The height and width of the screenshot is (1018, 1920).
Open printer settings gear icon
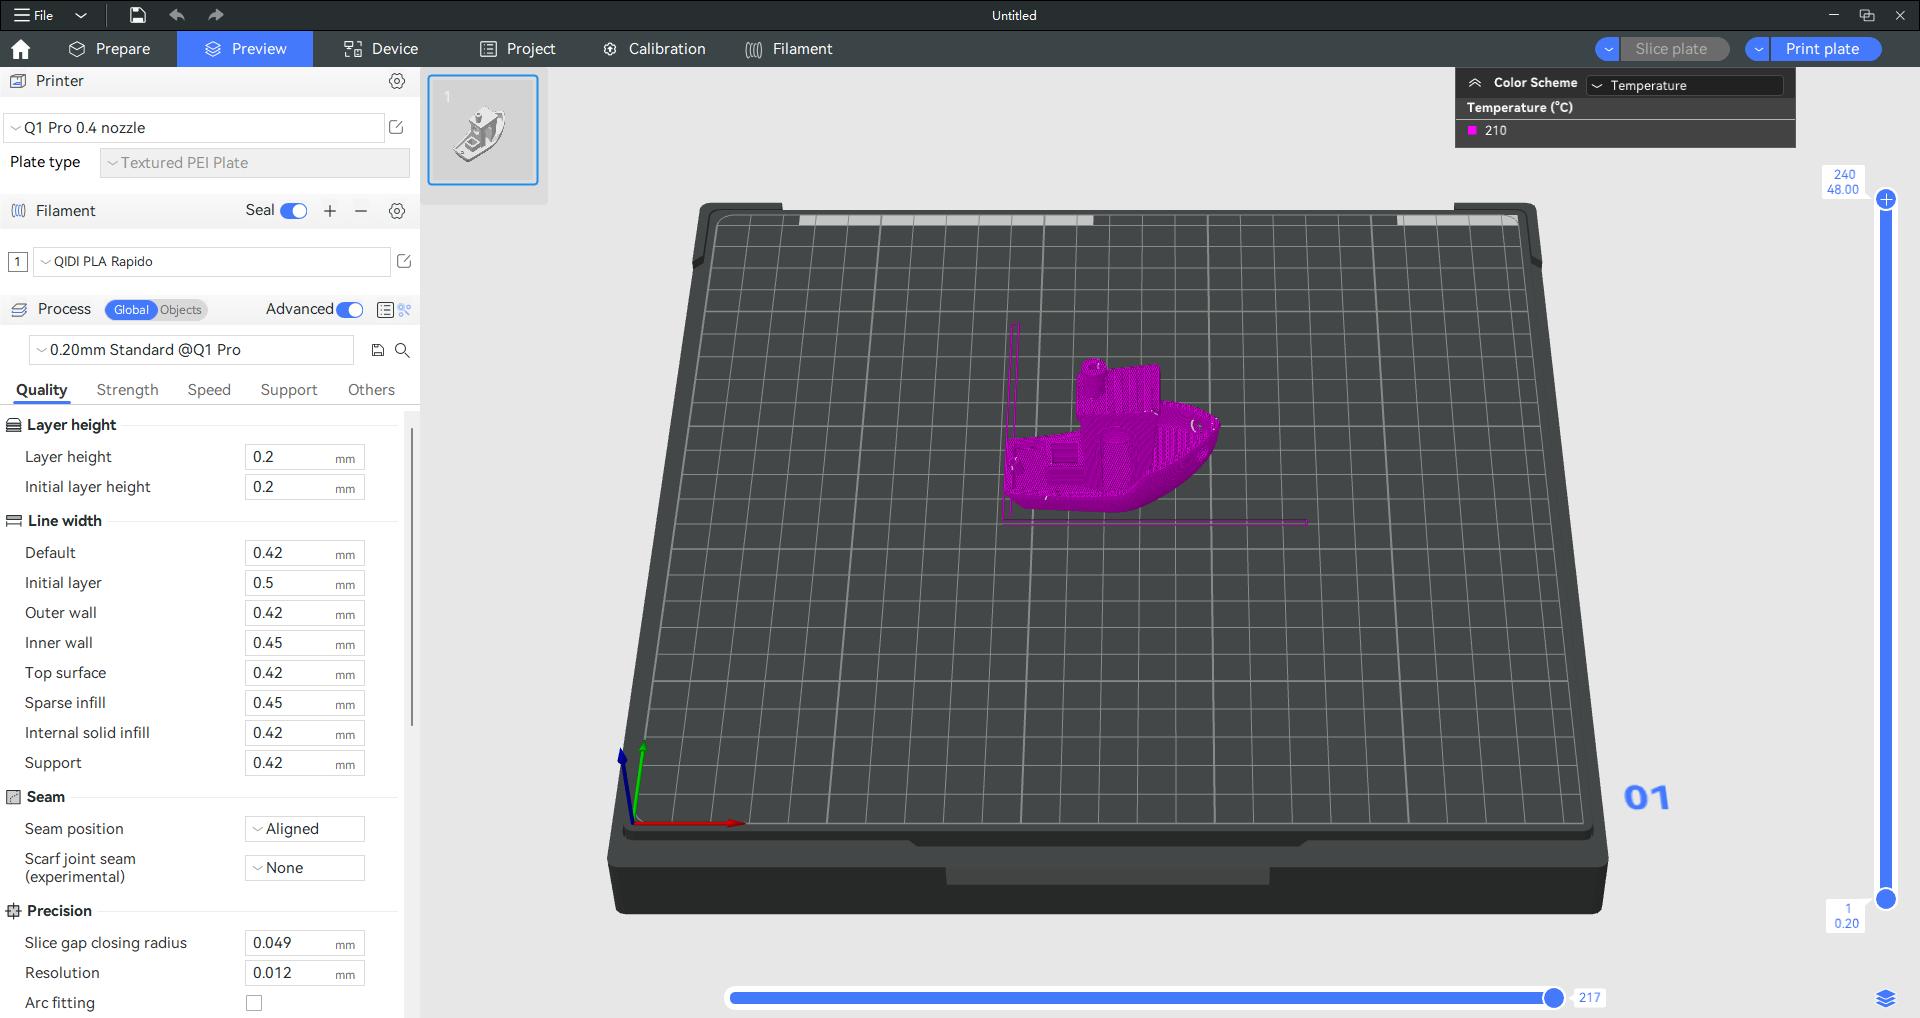pyautogui.click(x=397, y=81)
